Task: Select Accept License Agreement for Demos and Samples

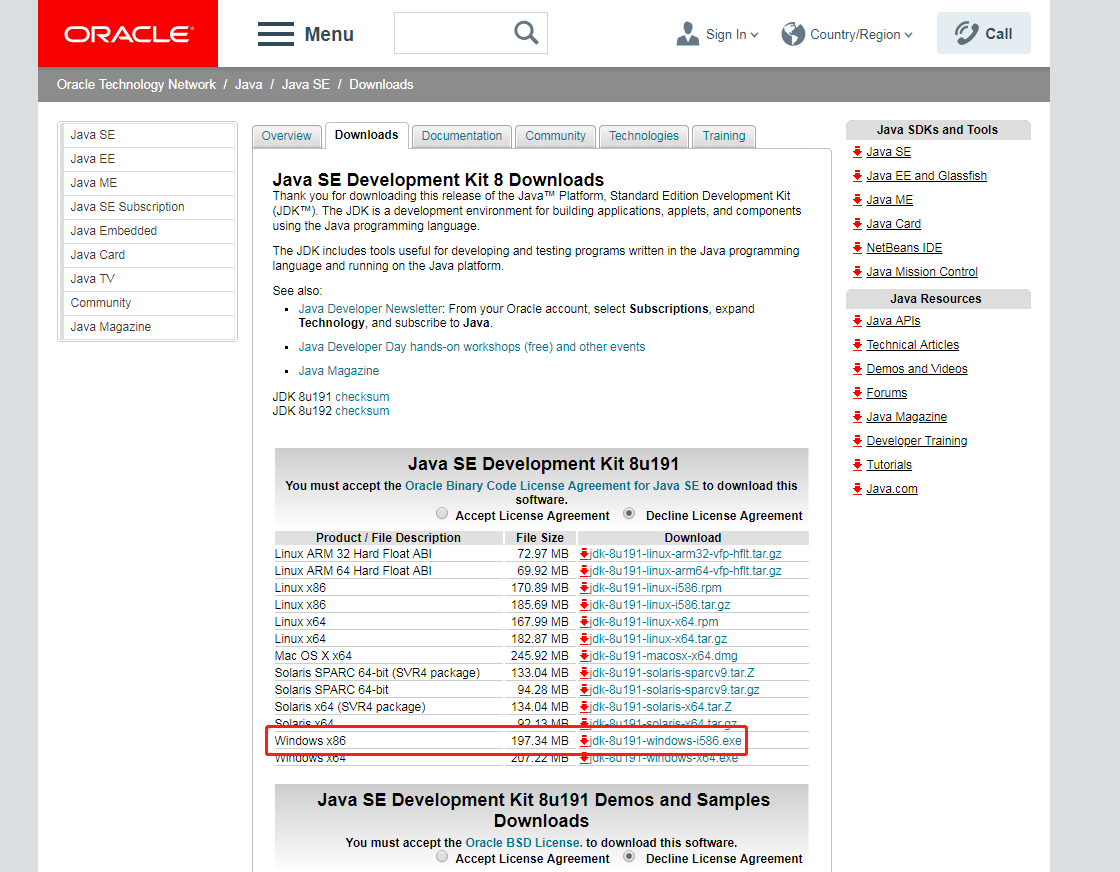Action: [442, 856]
